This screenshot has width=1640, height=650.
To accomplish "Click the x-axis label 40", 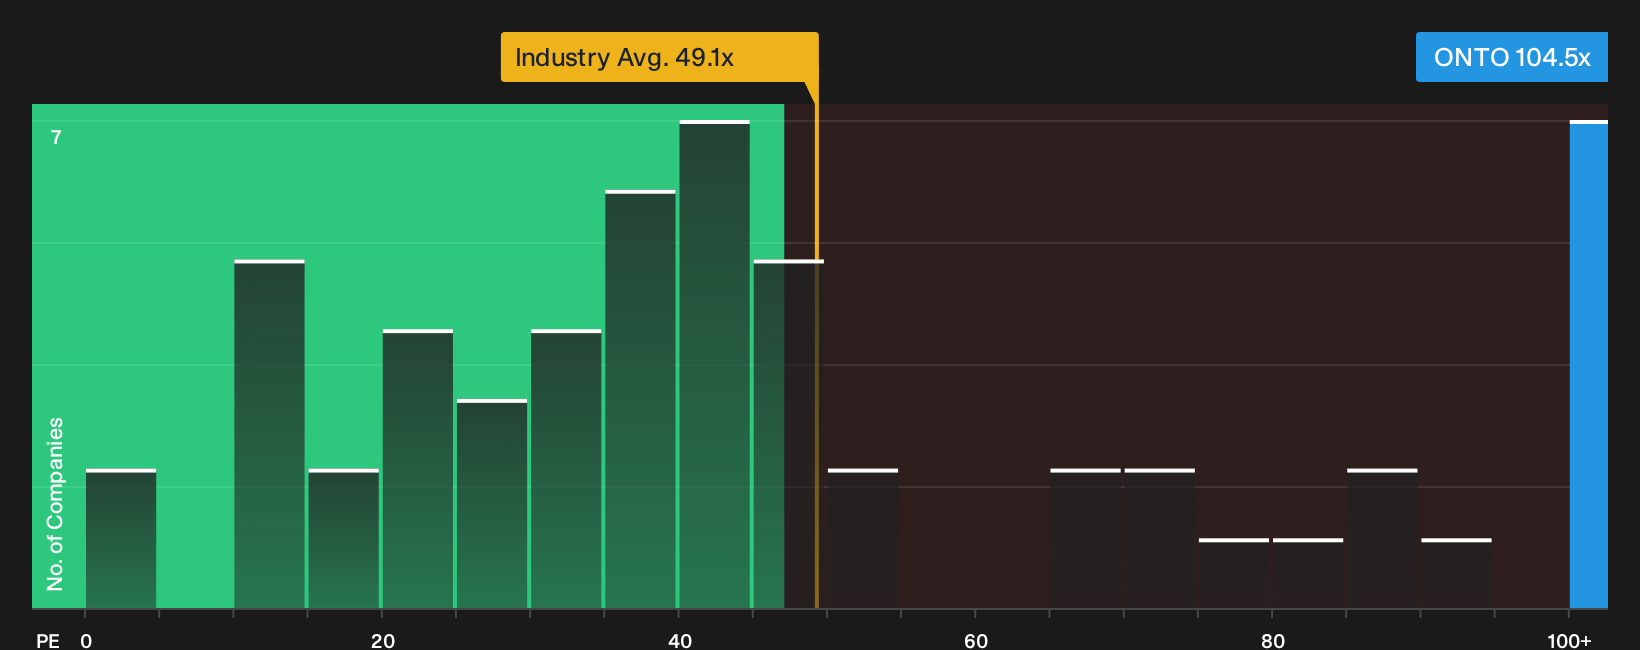I will click(679, 640).
